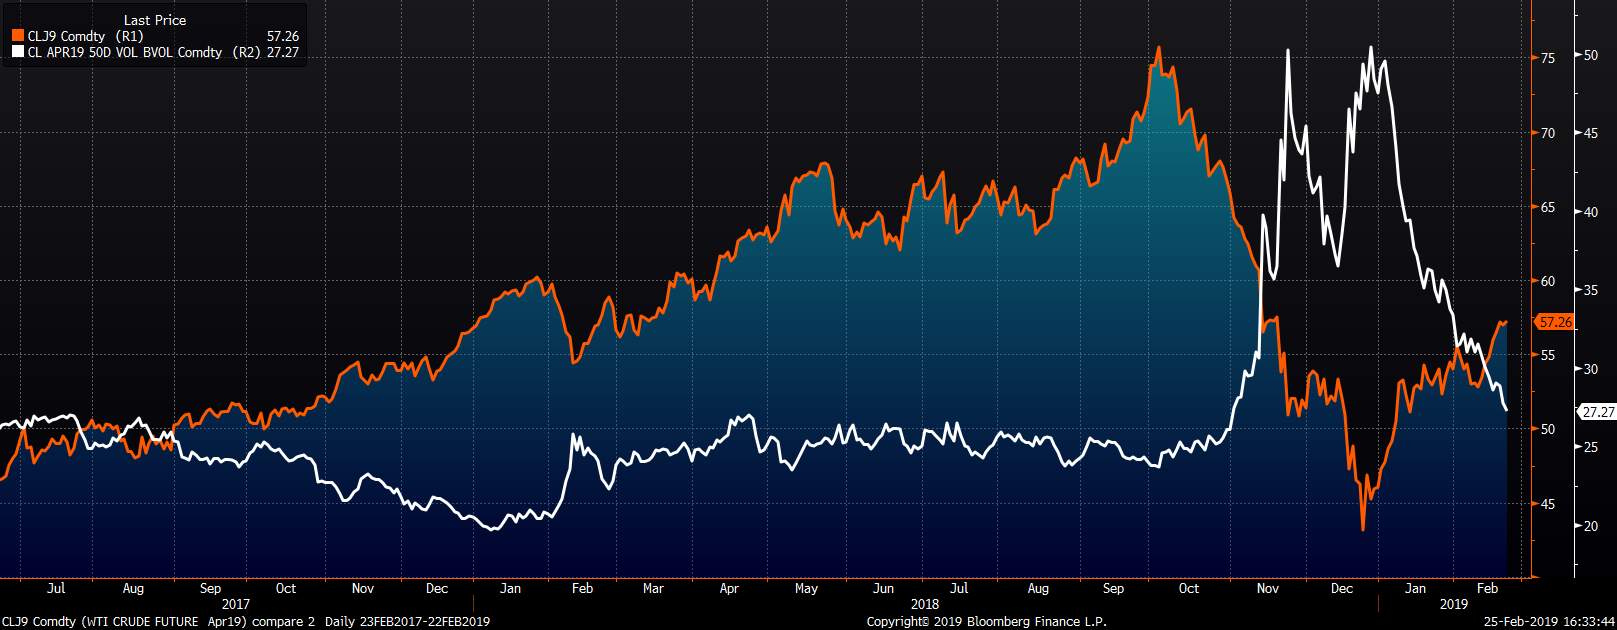
Task: Click the 45 tick on orange price axis
Action: (x=1547, y=504)
